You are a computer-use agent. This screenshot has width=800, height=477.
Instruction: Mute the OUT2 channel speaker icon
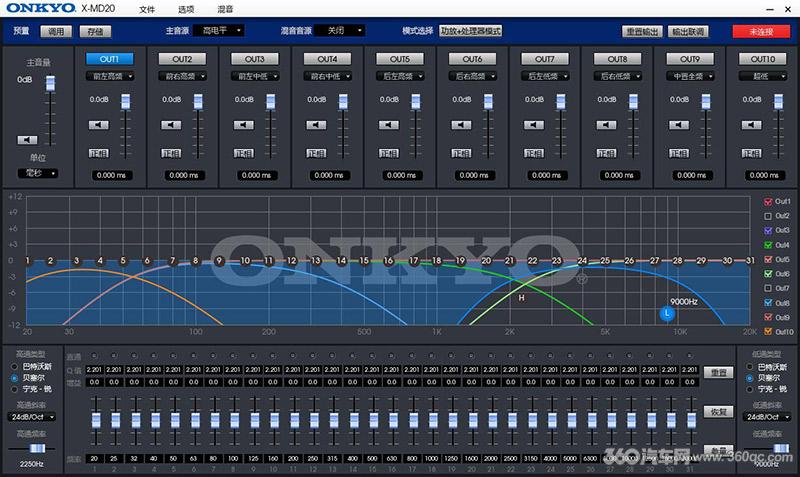(x=171, y=125)
